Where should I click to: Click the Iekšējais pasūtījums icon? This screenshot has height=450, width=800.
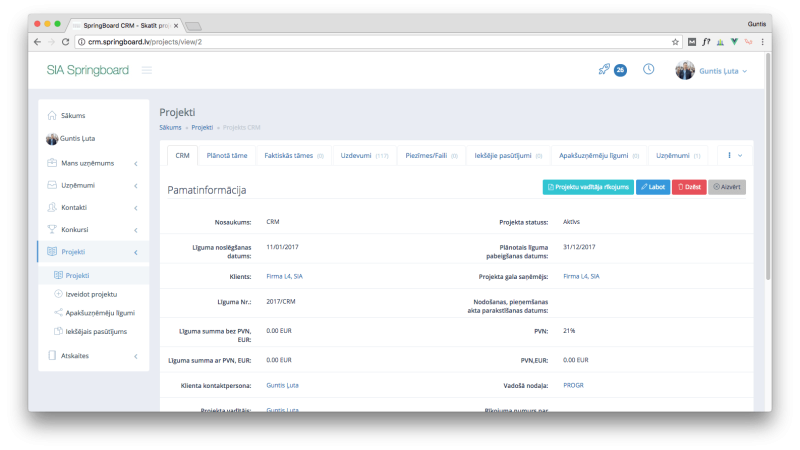tap(58, 331)
